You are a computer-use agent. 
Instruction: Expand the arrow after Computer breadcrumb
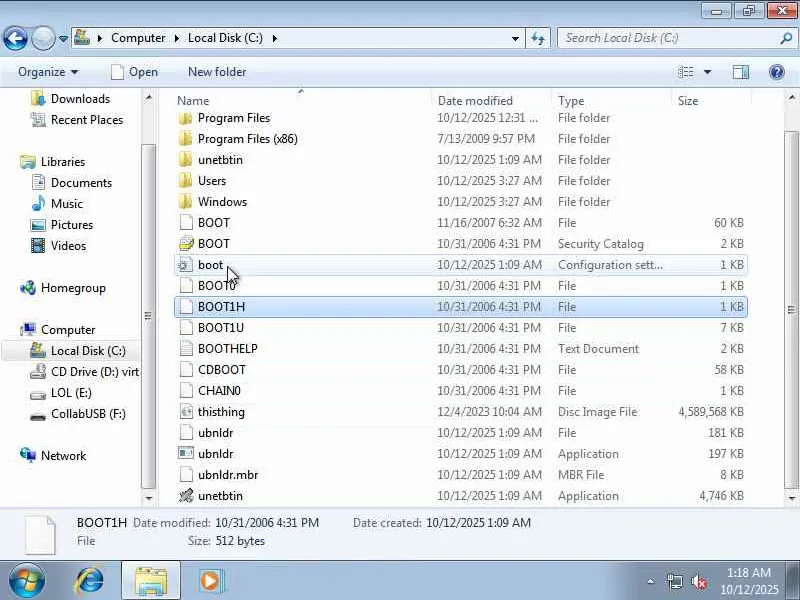pyautogui.click(x=177, y=38)
